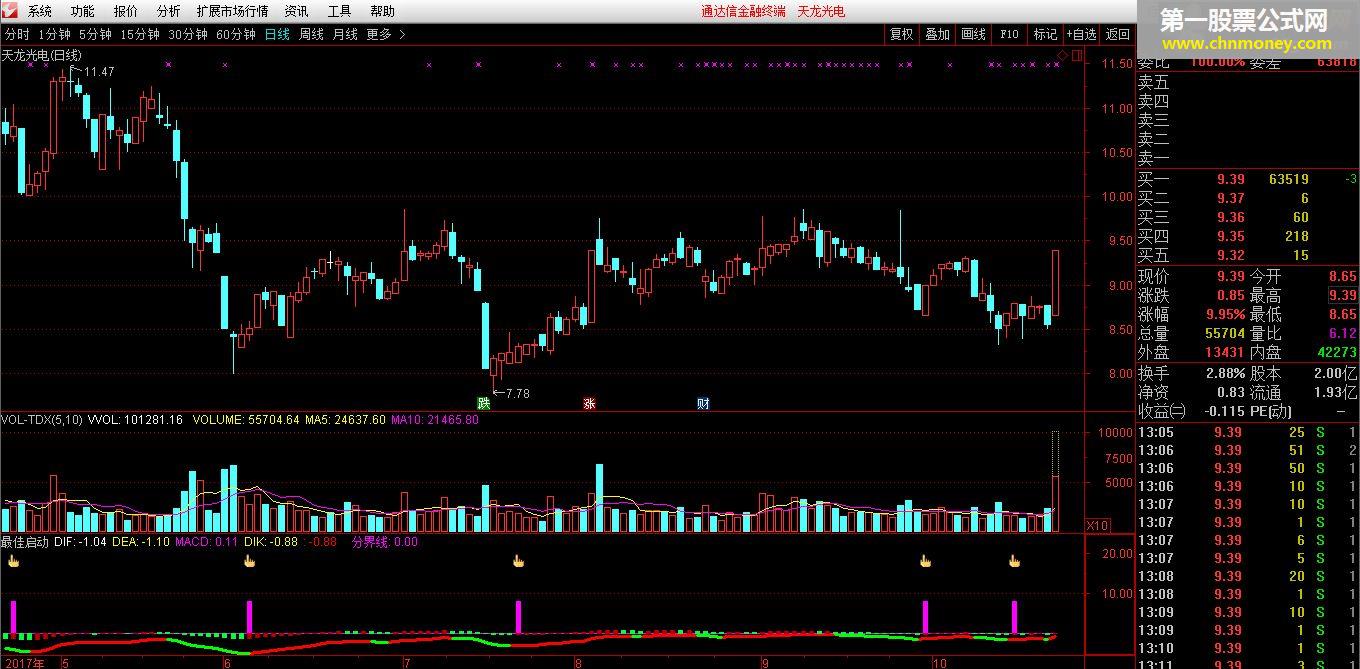Viewport: 1360px width, 669px height.
Task: Open the 功能 menu
Action: (83, 11)
